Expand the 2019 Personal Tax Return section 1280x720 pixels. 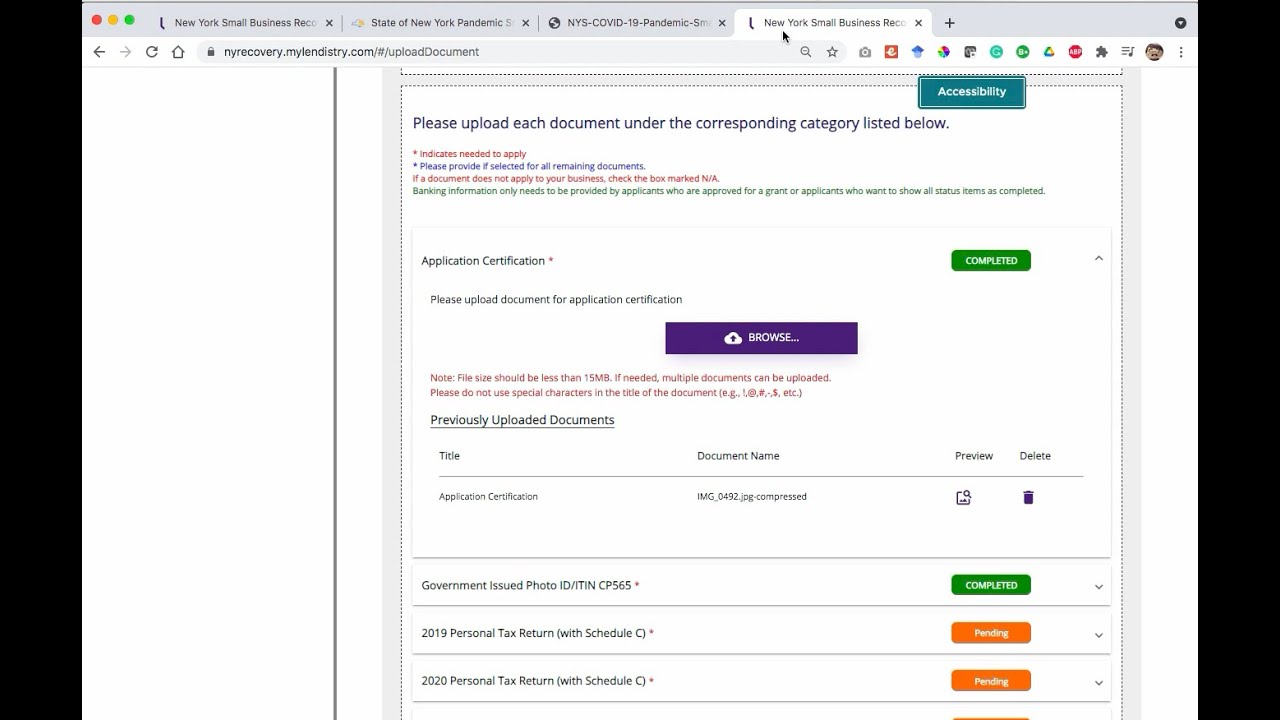pos(1098,634)
